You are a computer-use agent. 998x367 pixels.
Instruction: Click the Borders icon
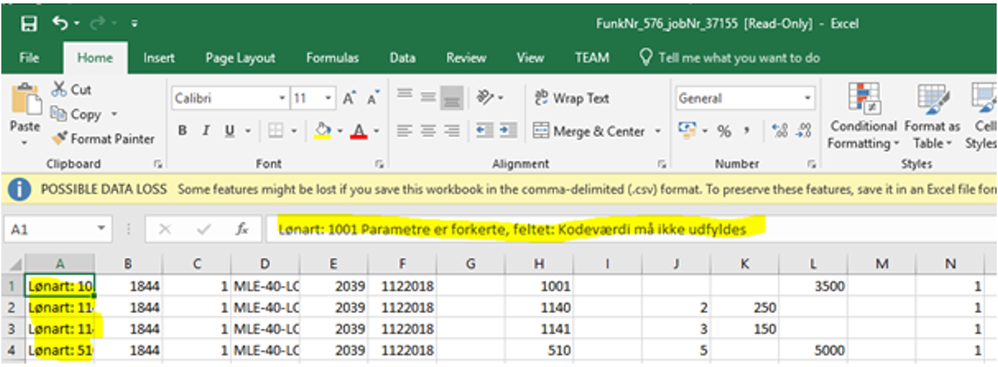pos(276,131)
